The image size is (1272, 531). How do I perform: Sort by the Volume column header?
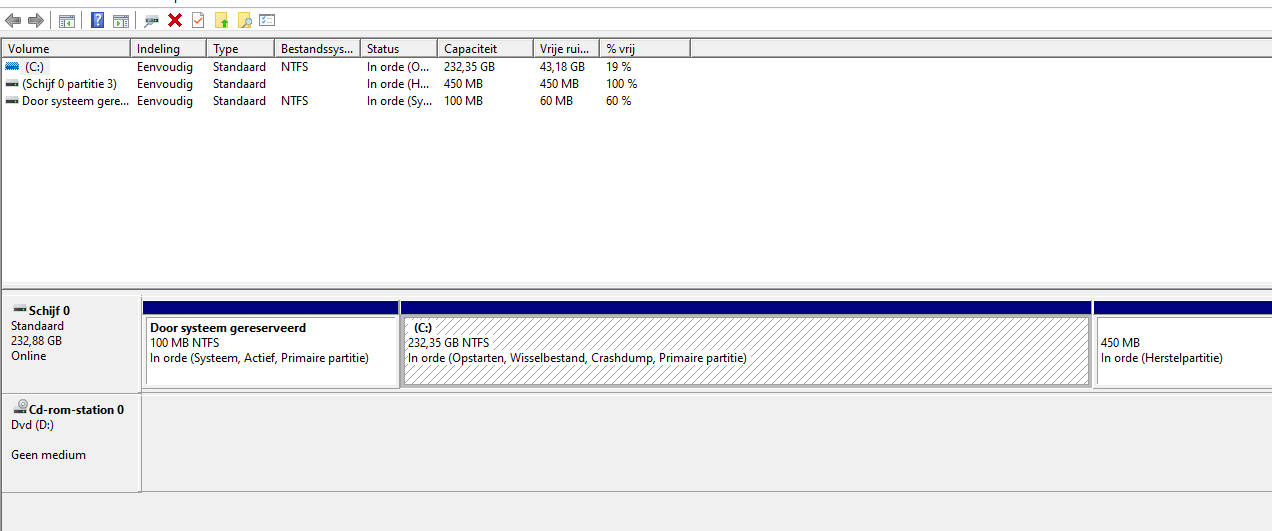[x=66, y=48]
